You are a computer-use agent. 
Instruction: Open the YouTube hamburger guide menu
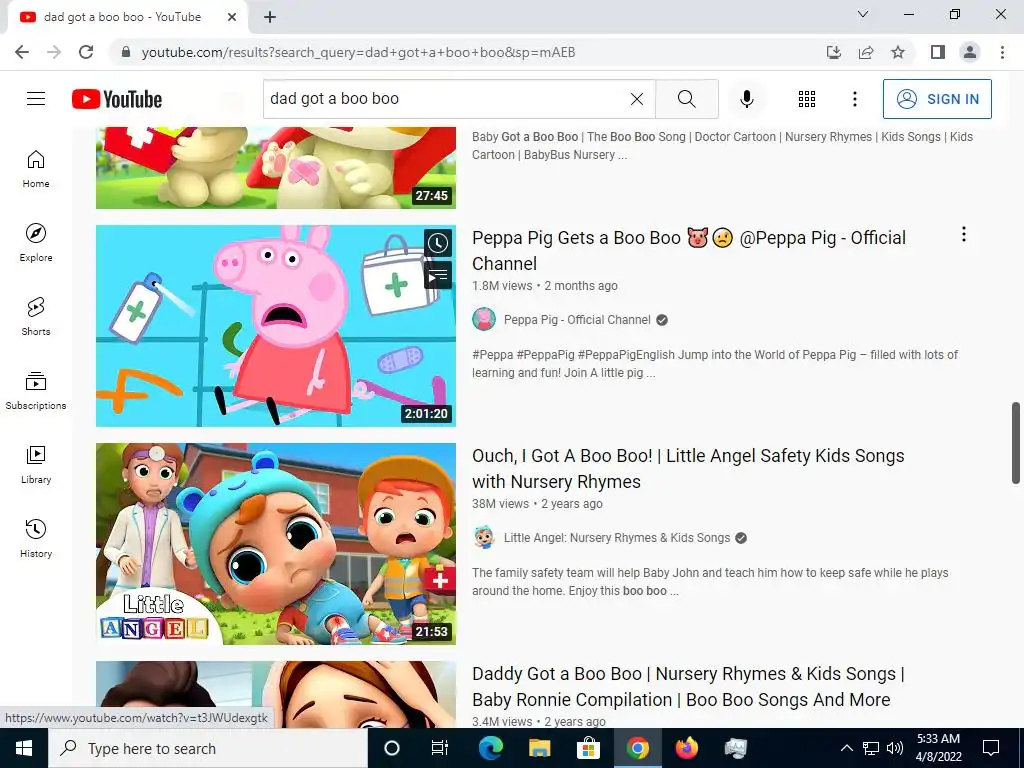coord(36,99)
